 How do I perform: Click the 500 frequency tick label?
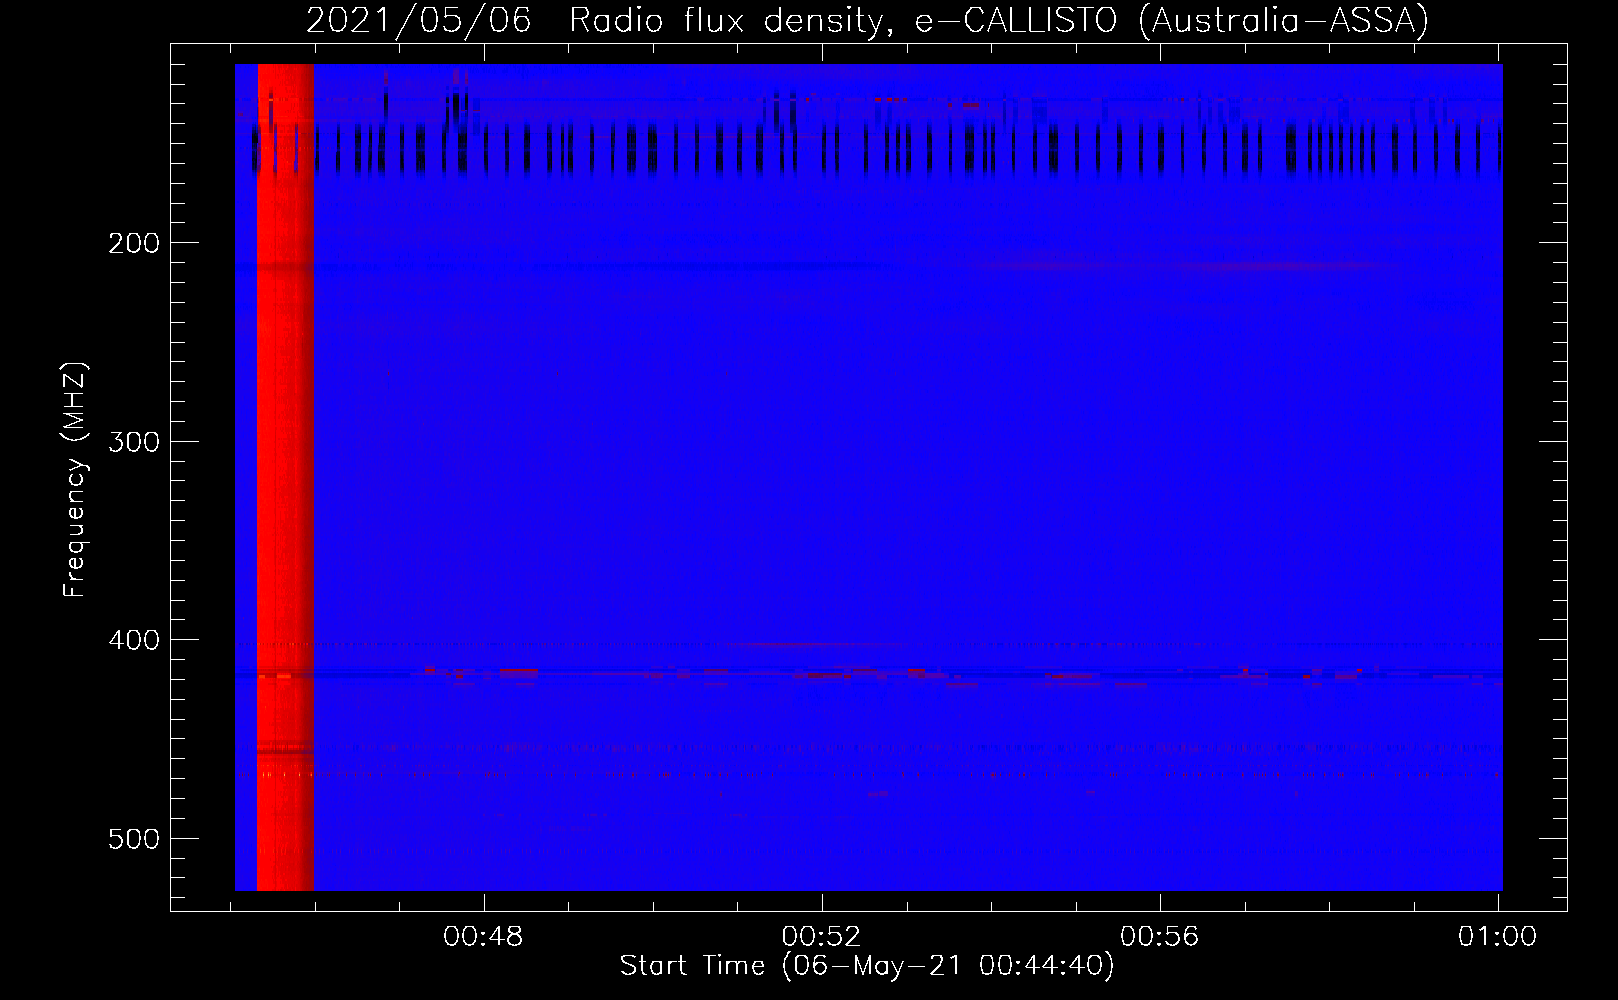pos(134,838)
